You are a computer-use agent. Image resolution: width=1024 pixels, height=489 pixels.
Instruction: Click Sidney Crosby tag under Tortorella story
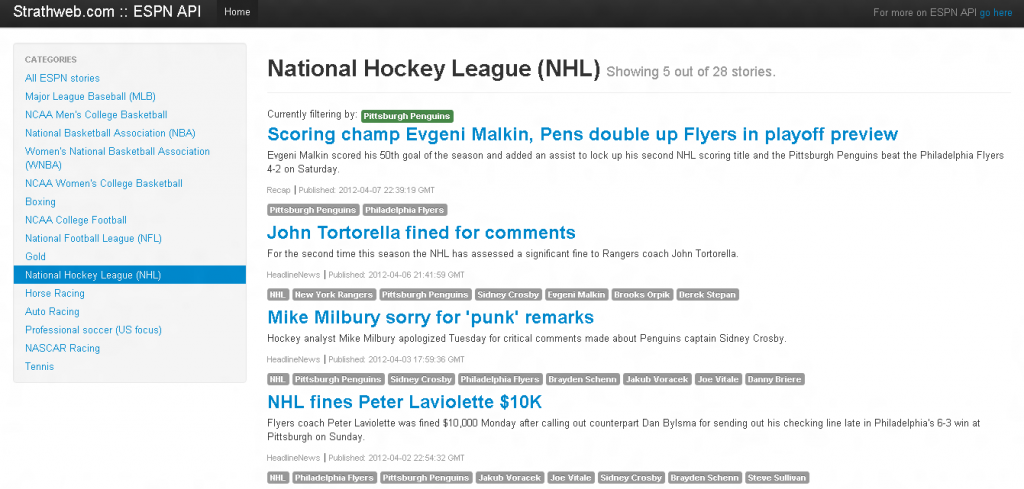coord(508,294)
